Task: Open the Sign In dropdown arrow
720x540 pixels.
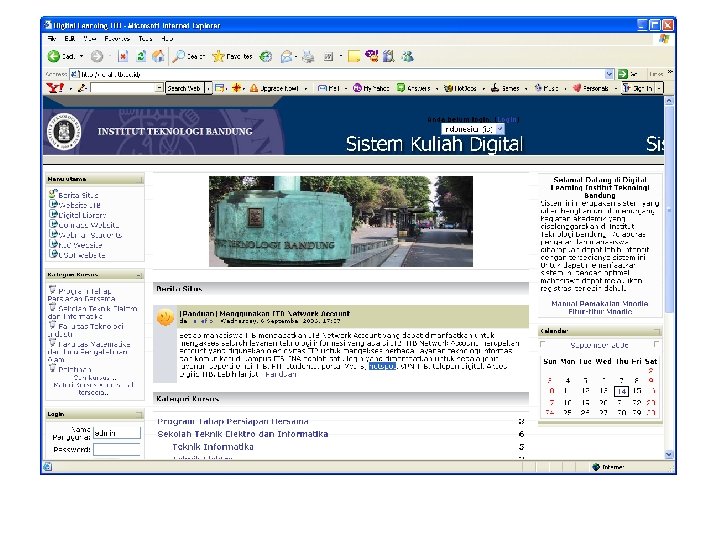Action: tap(659, 88)
